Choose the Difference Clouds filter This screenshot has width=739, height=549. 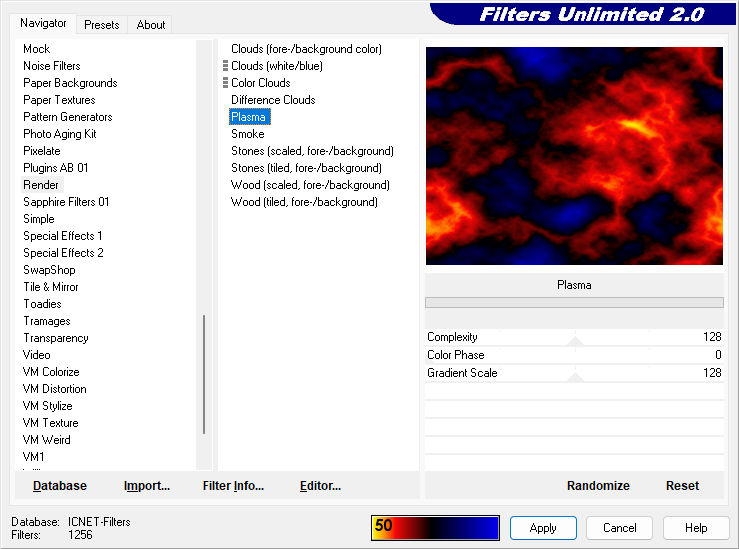(273, 99)
